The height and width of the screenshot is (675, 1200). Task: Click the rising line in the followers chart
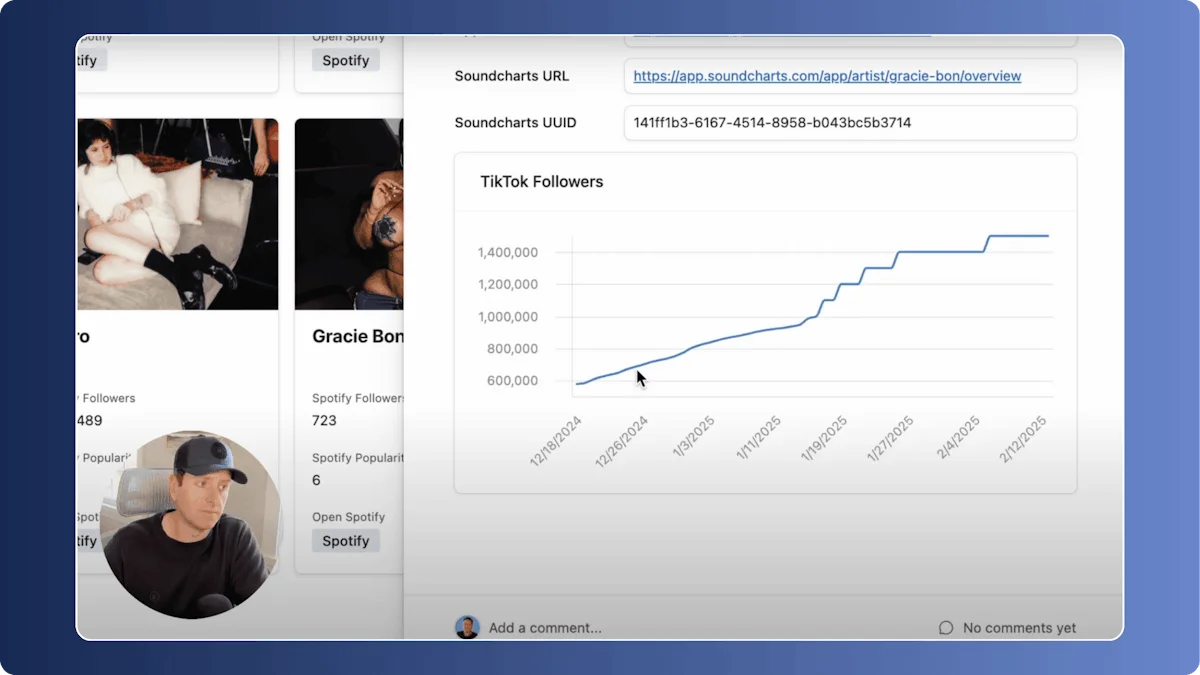pos(760,330)
